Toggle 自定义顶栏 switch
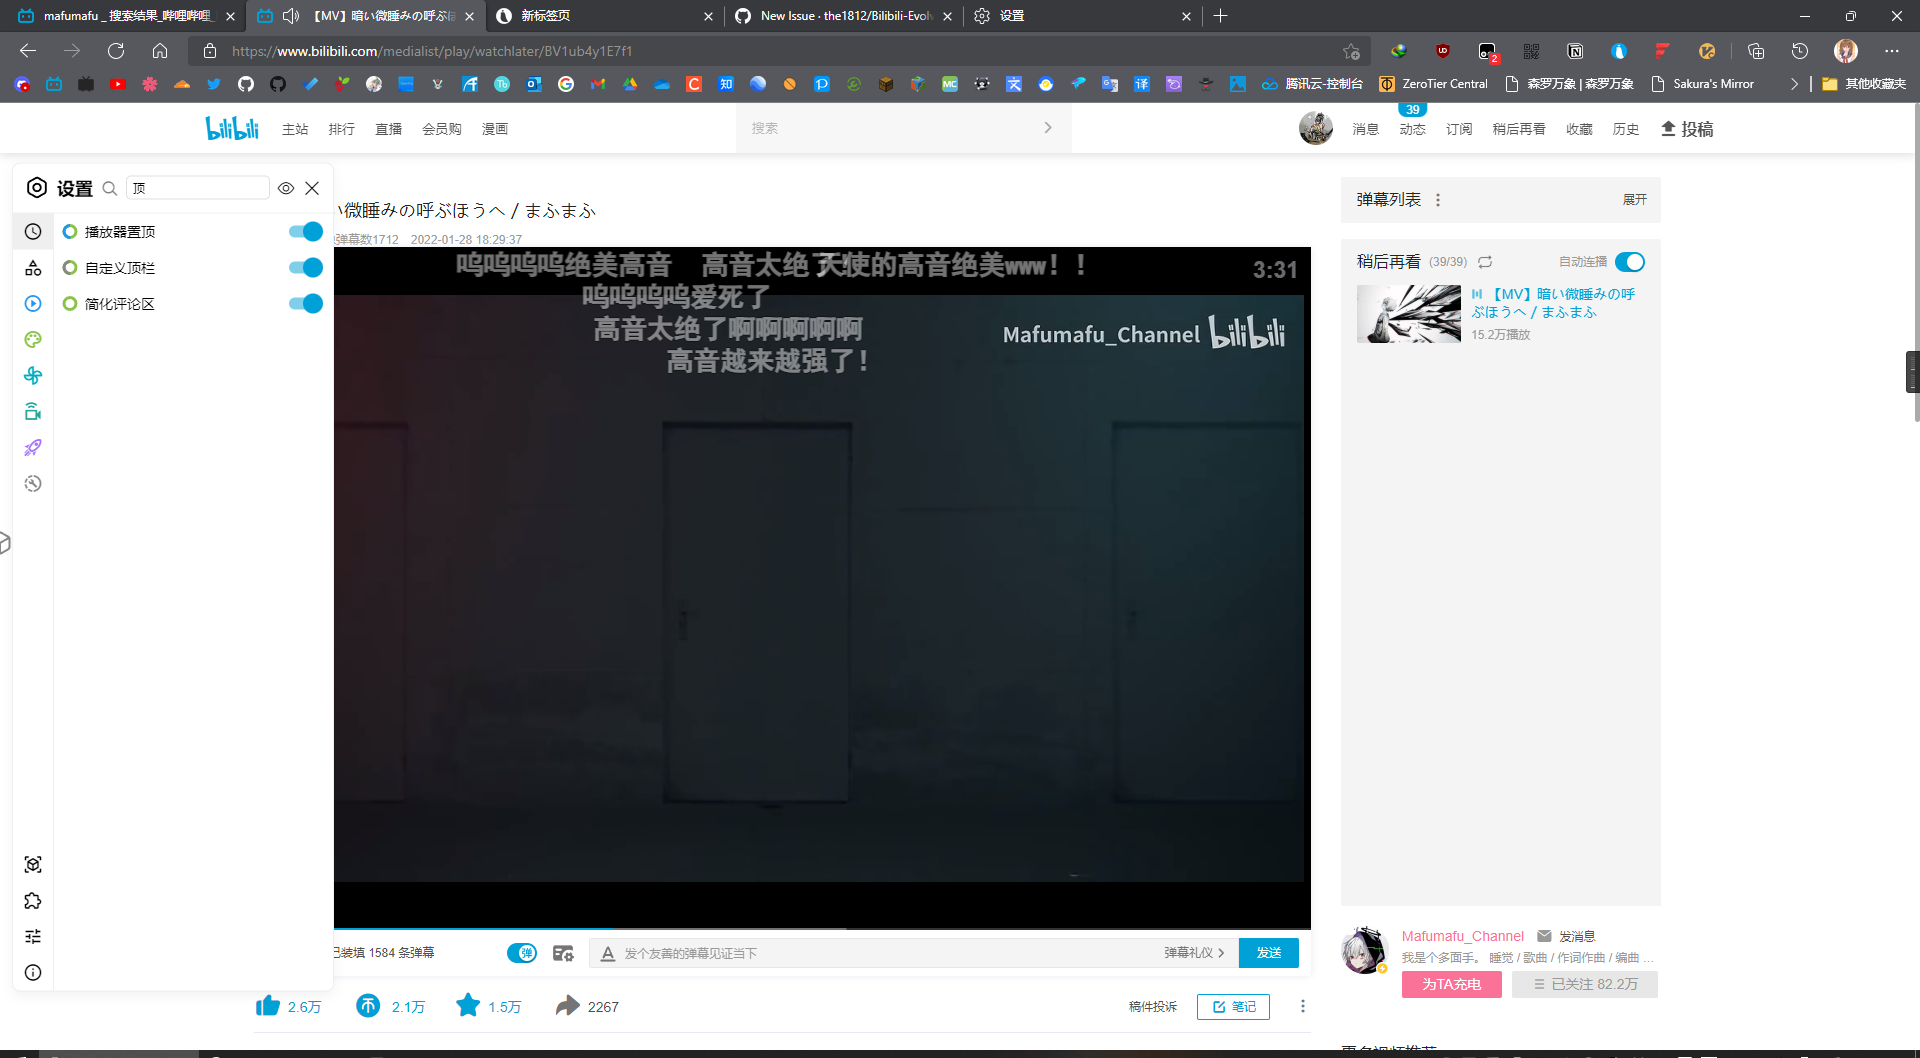The height and width of the screenshot is (1058, 1920). (306, 268)
